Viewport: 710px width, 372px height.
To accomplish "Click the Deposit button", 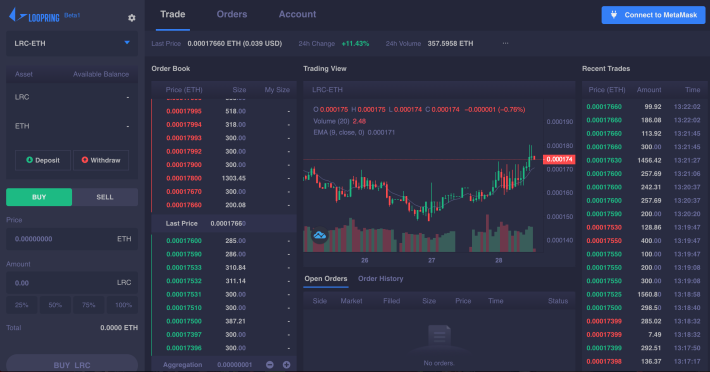I will pos(43,160).
